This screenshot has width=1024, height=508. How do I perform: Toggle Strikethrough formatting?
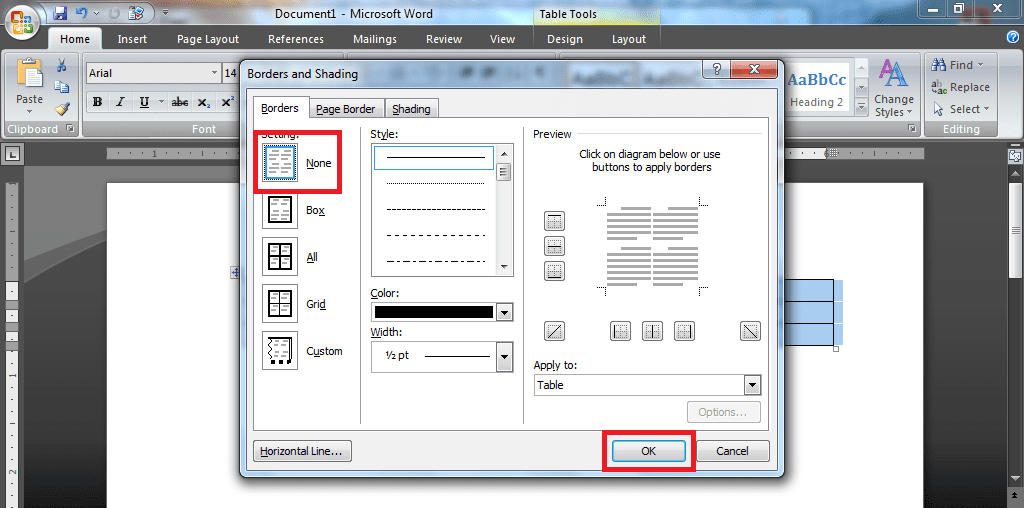click(180, 102)
